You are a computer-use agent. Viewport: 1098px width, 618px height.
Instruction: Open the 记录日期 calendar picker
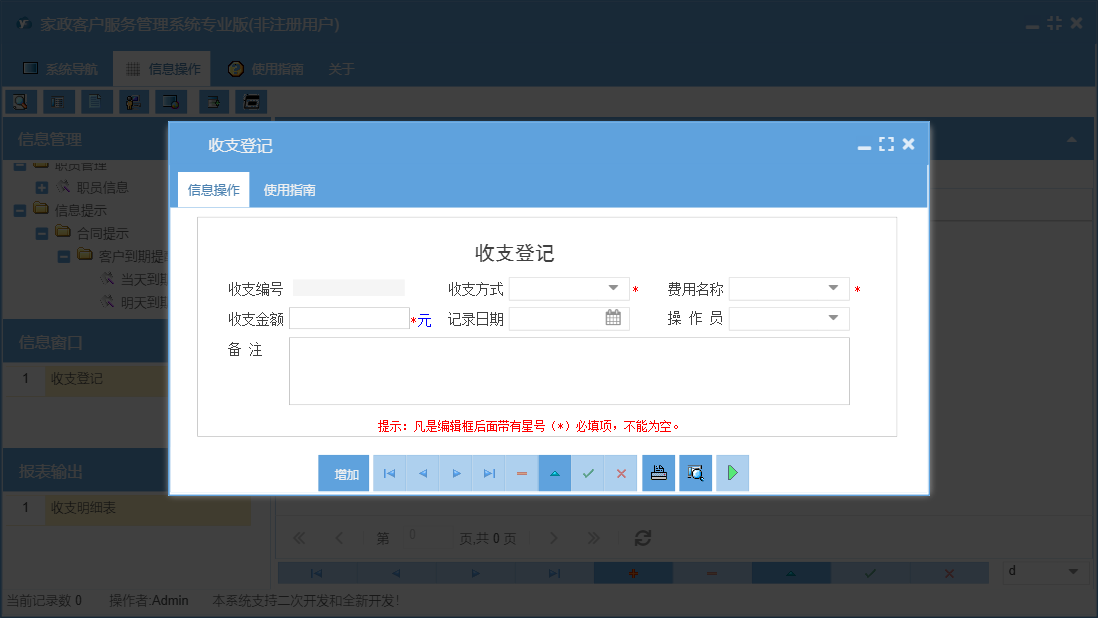[x=612, y=318]
